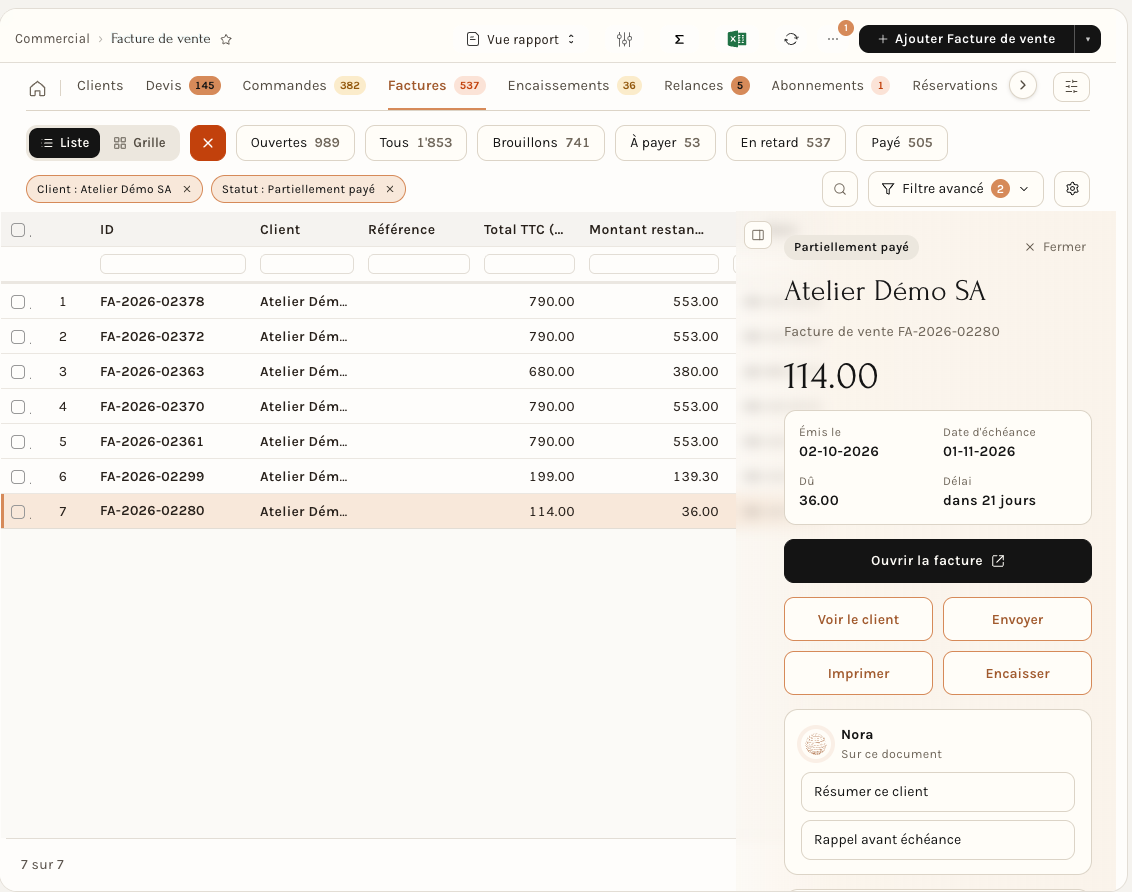This screenshot has width=1132, height=892.
Task: Open the three-dots more options menu
Action: click(833, 39)
